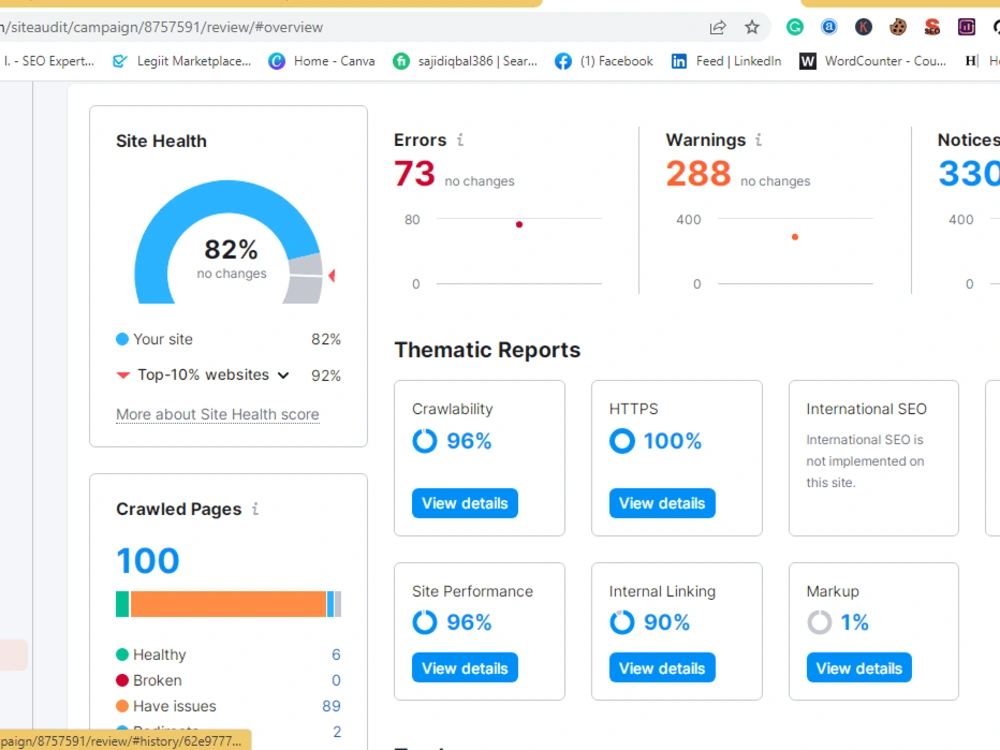Click the 330 notices count
Image resolution: width=1000 pixels, height=750 pixels.
click(x=969, y=173)
